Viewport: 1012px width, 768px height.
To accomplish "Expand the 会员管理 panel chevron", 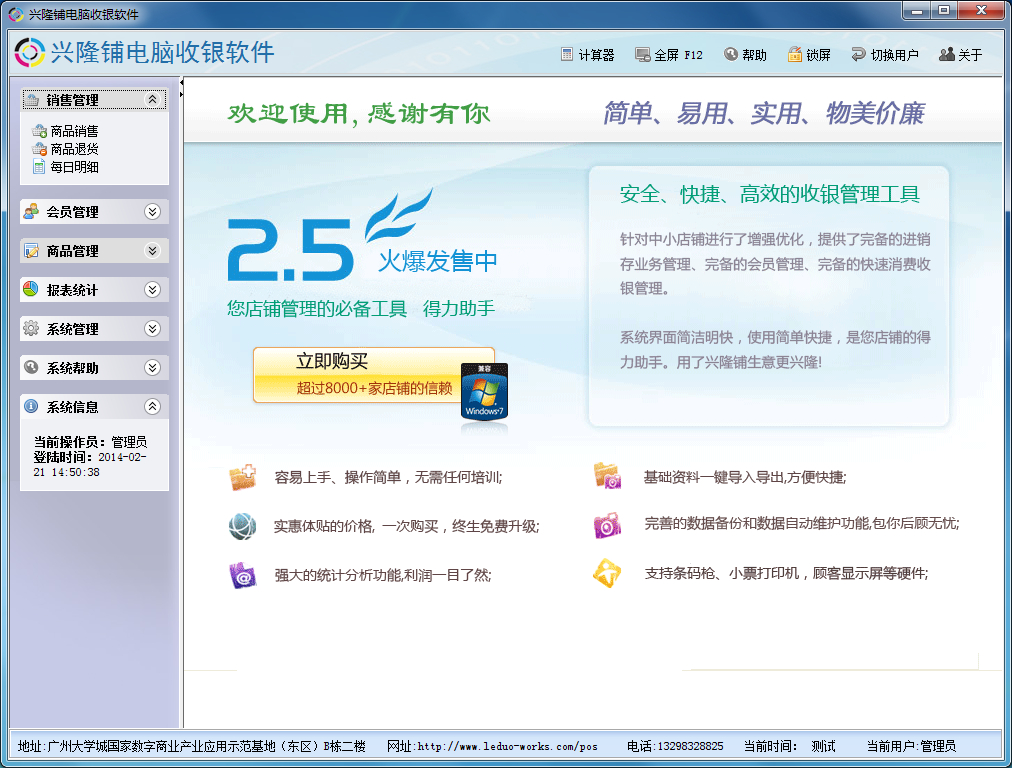I will click(152, 212).
